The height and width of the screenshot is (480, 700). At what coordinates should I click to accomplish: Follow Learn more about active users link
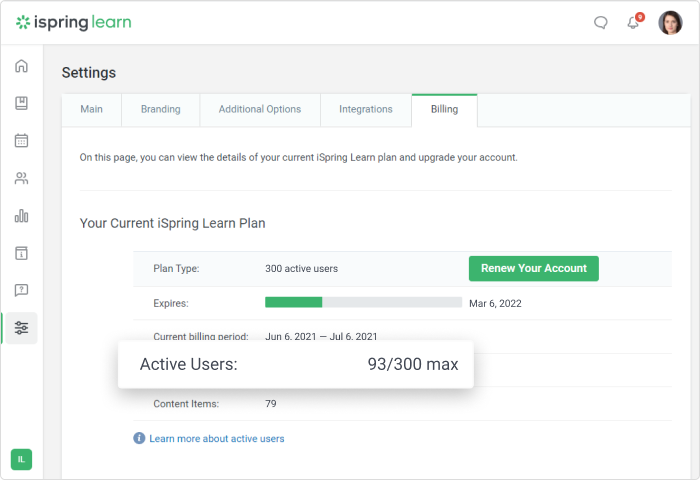tap(217, 438)
